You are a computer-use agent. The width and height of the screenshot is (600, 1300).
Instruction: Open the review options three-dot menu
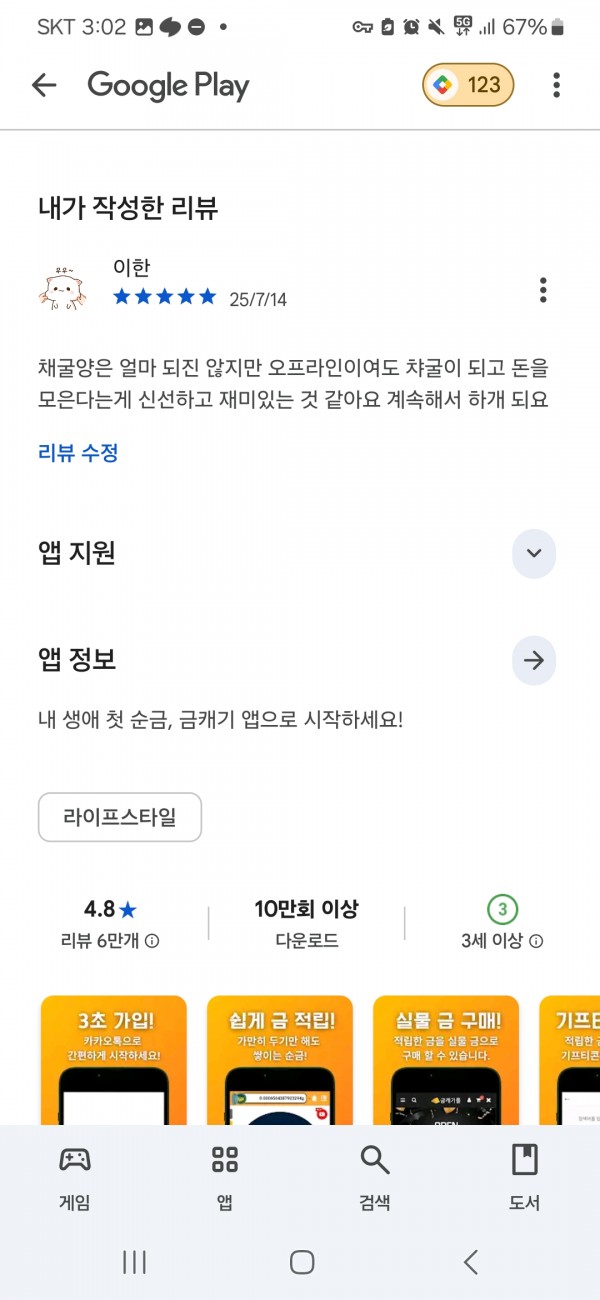[x=543, y=290]
